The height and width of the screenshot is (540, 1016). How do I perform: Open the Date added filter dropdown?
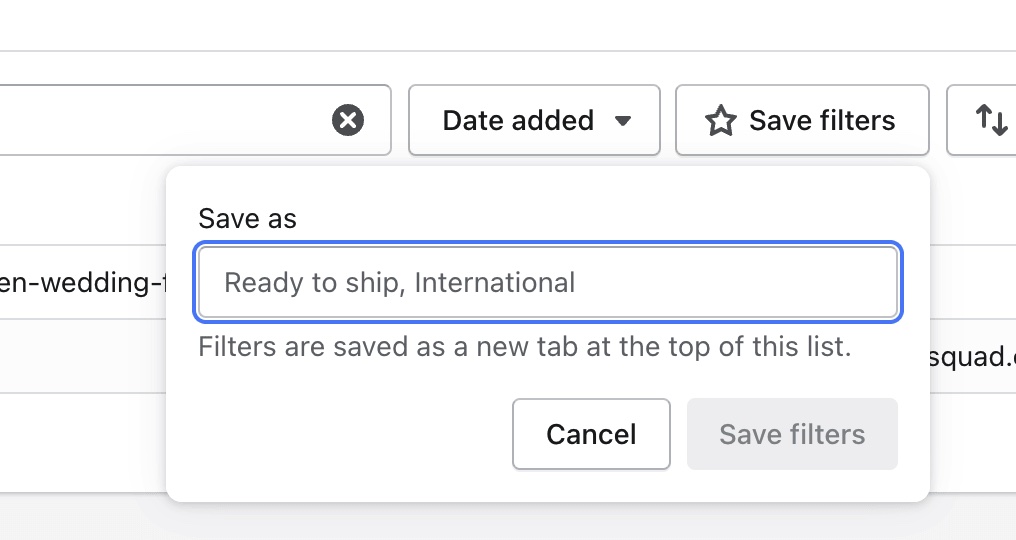pos(534,120)
